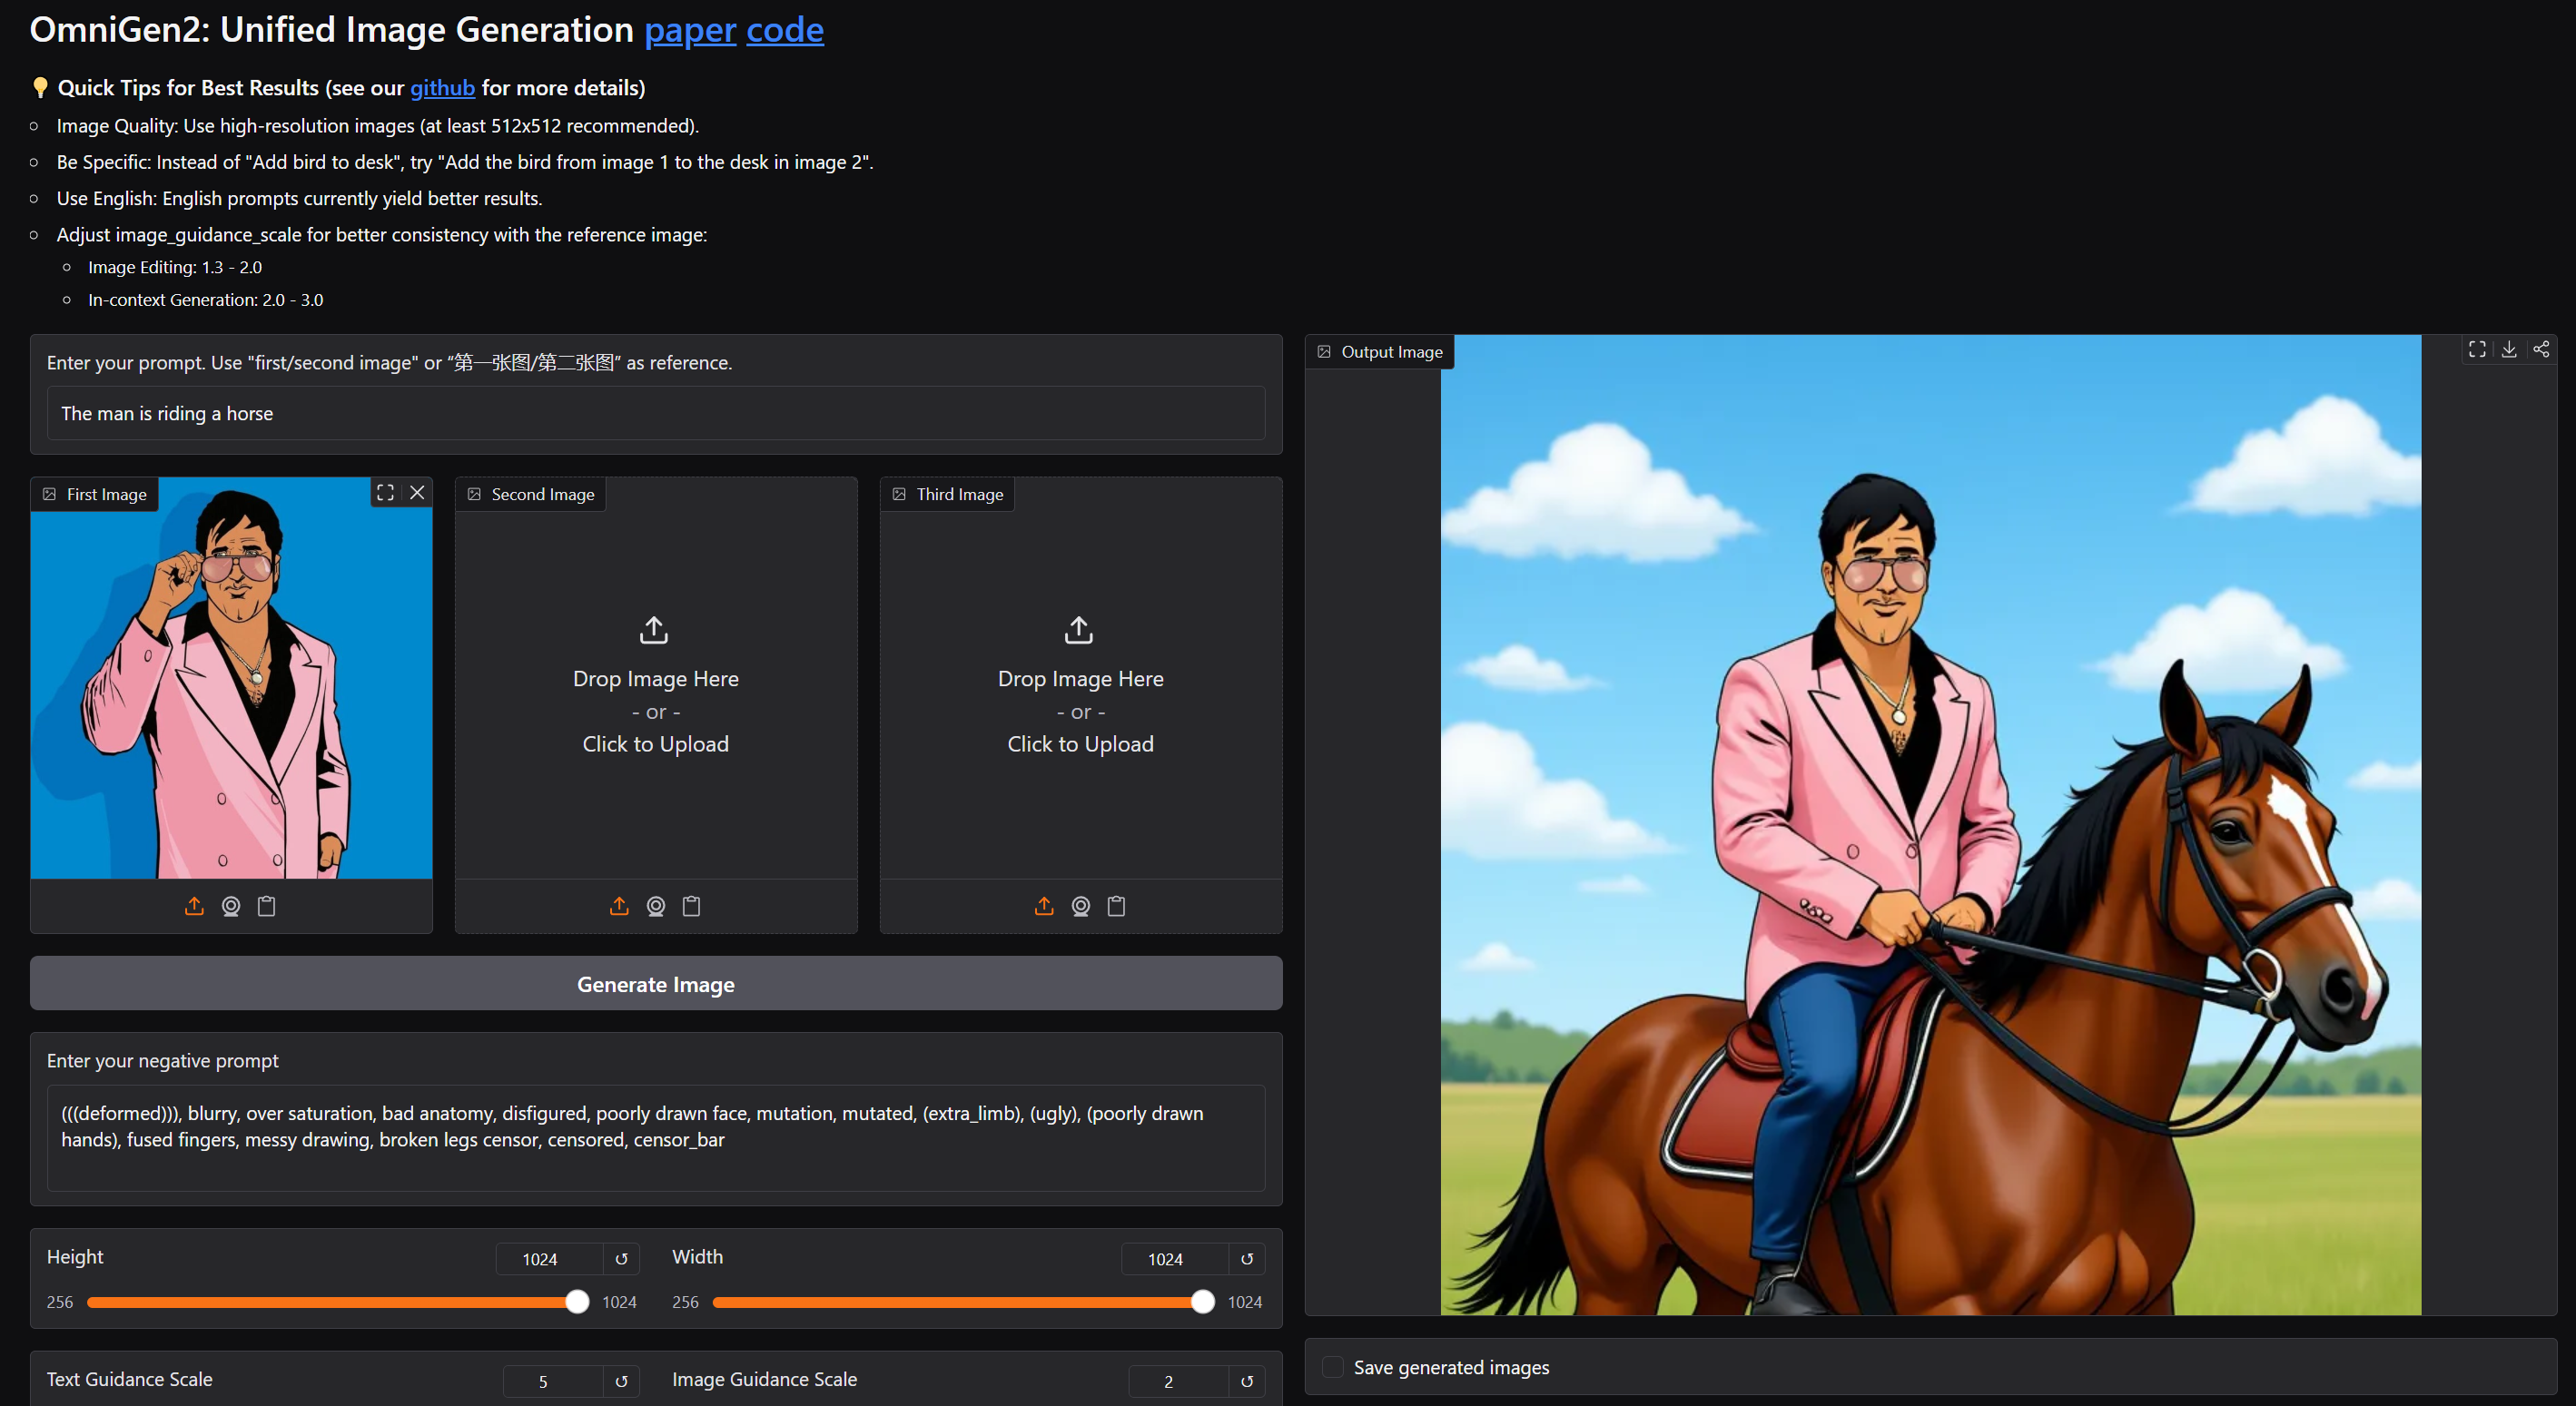
Task: Click the Generate Image button
Action: tap(656, 984)
